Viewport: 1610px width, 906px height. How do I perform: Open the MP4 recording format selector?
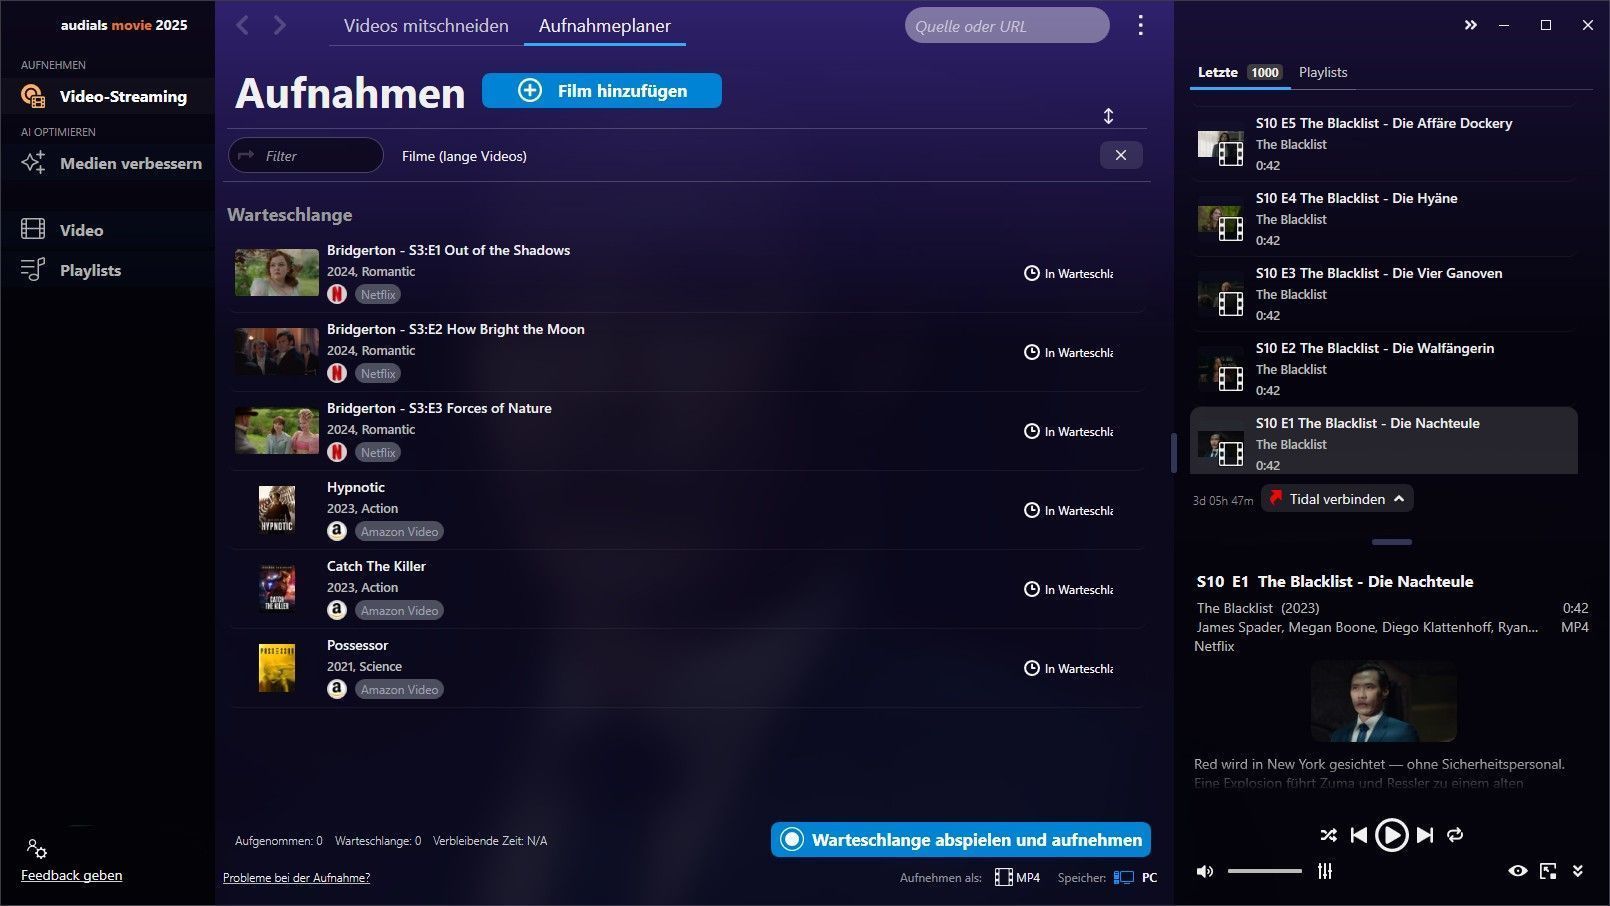click(1018, 878)
